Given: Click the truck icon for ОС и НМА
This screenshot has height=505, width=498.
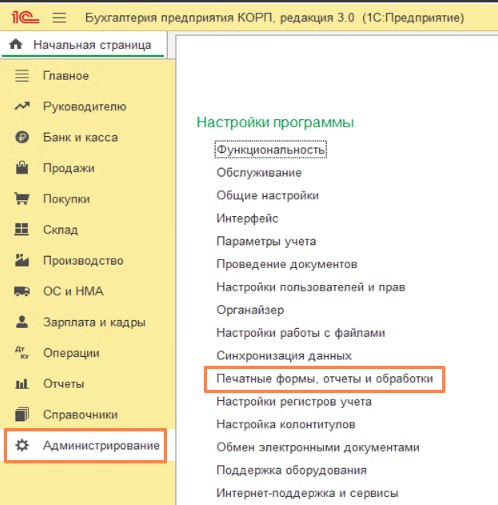Looking at the screenshot, I should (x=22, y=291).
